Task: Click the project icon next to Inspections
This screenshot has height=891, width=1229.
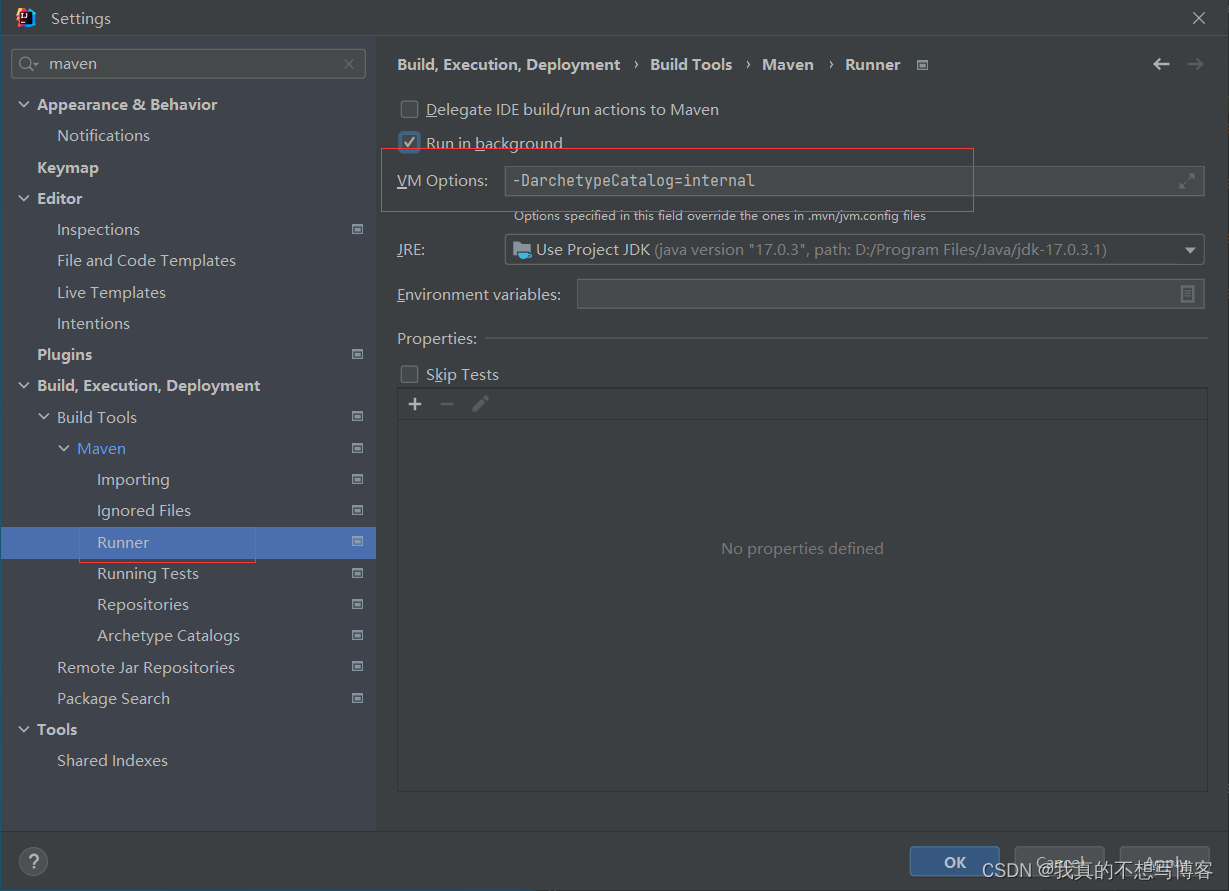Action: (357, 229)
